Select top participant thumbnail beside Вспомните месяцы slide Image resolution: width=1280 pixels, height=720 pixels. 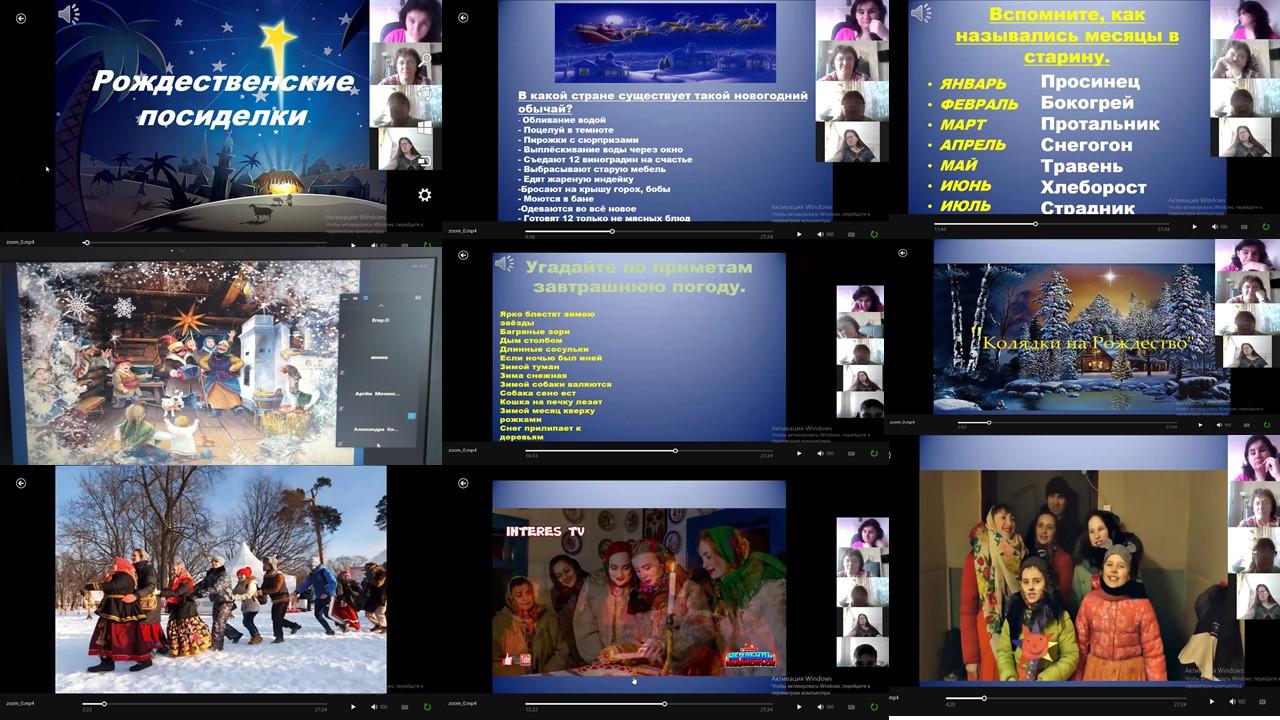(x=1246, y=20)
